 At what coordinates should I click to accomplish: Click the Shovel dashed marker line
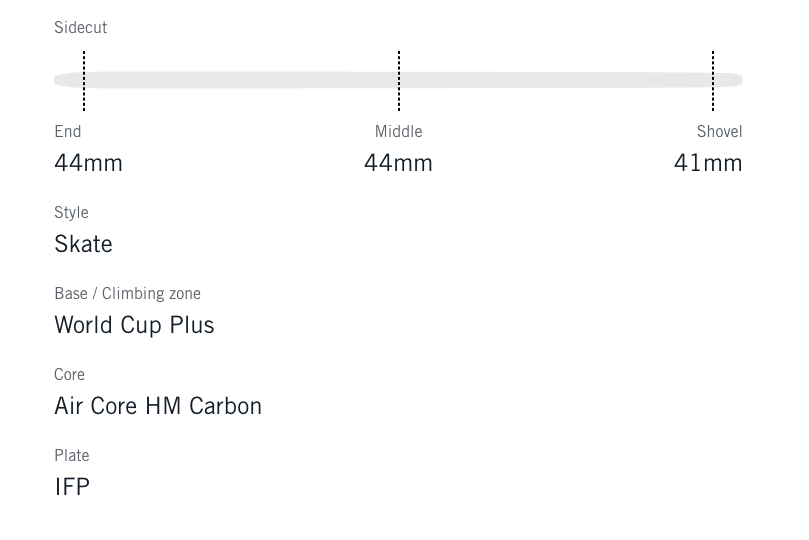pos(713,81)
